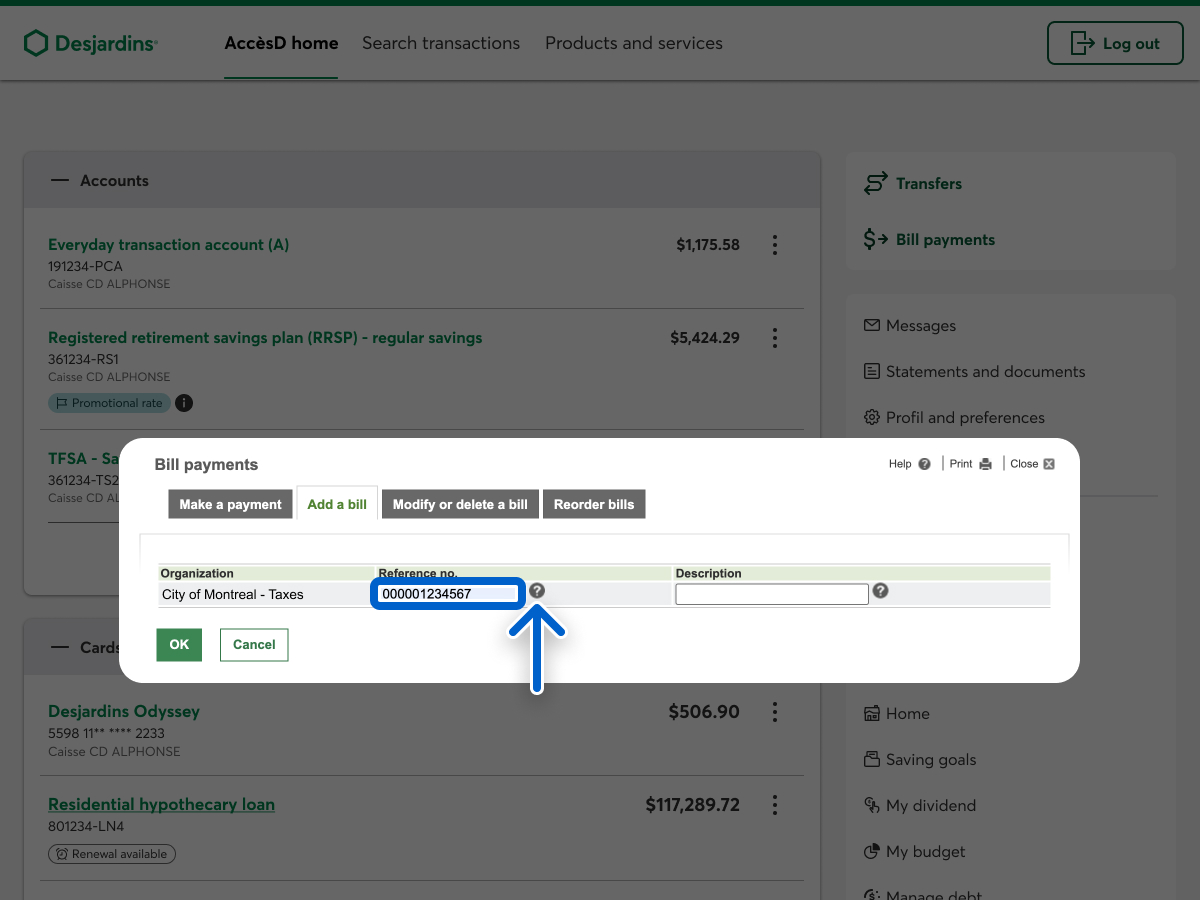Click the Desjardins logo

pyautogui.click(x=91, y=44)
